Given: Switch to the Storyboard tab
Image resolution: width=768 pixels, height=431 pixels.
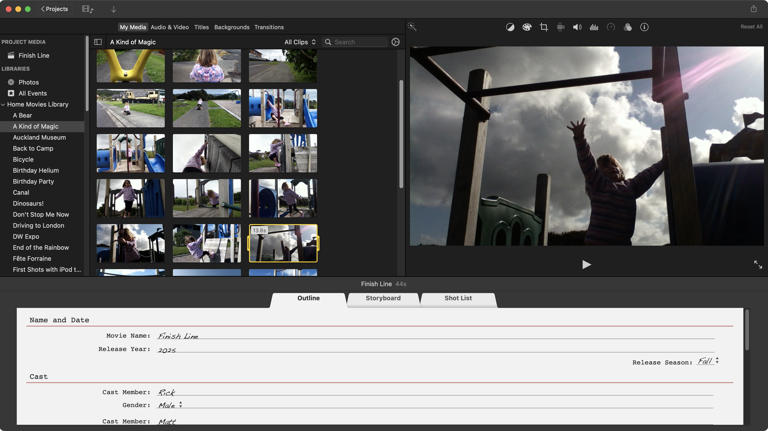Looking at the screenshot, I should [x=383, y=298].
